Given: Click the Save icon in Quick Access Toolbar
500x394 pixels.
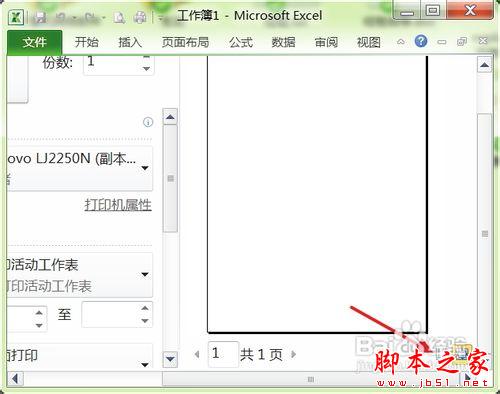Looking at the screenshot, I should click(x=40, y=17).
